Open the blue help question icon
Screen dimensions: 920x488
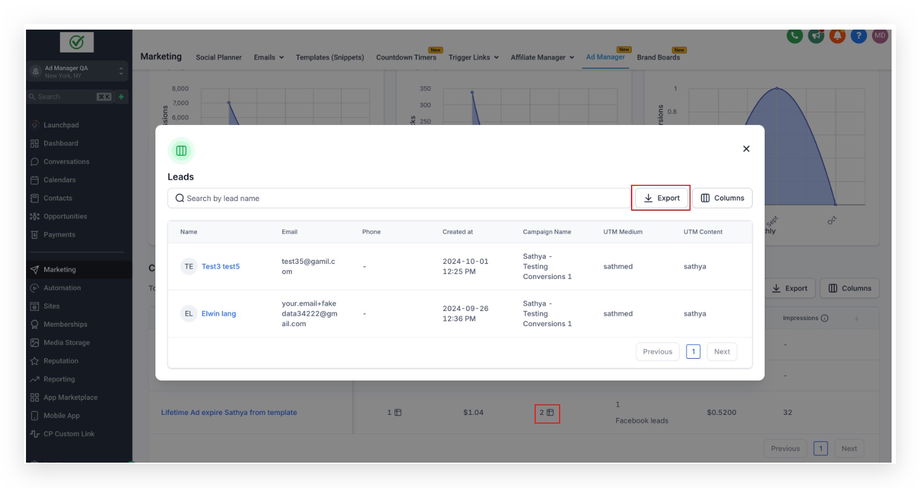pos(858,36)
